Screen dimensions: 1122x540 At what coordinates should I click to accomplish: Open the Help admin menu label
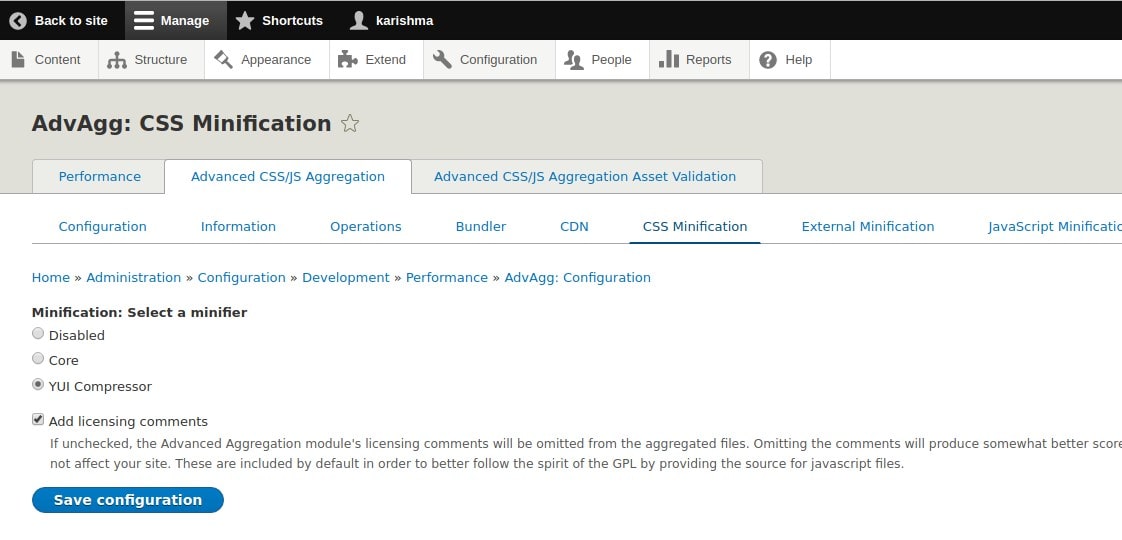(799, 60)
